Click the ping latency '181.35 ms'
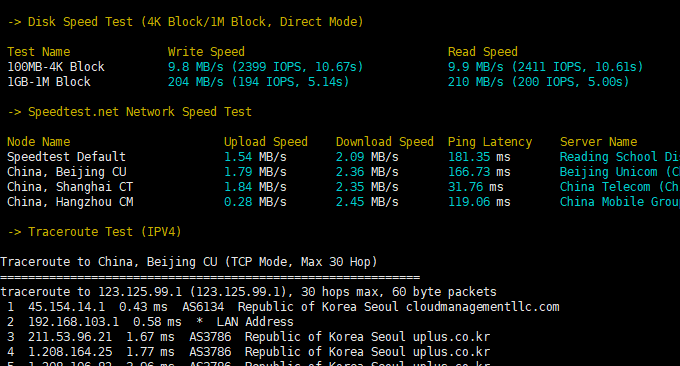Image resolution: width=680 pixels, height=366 pixels. (479, 157)
